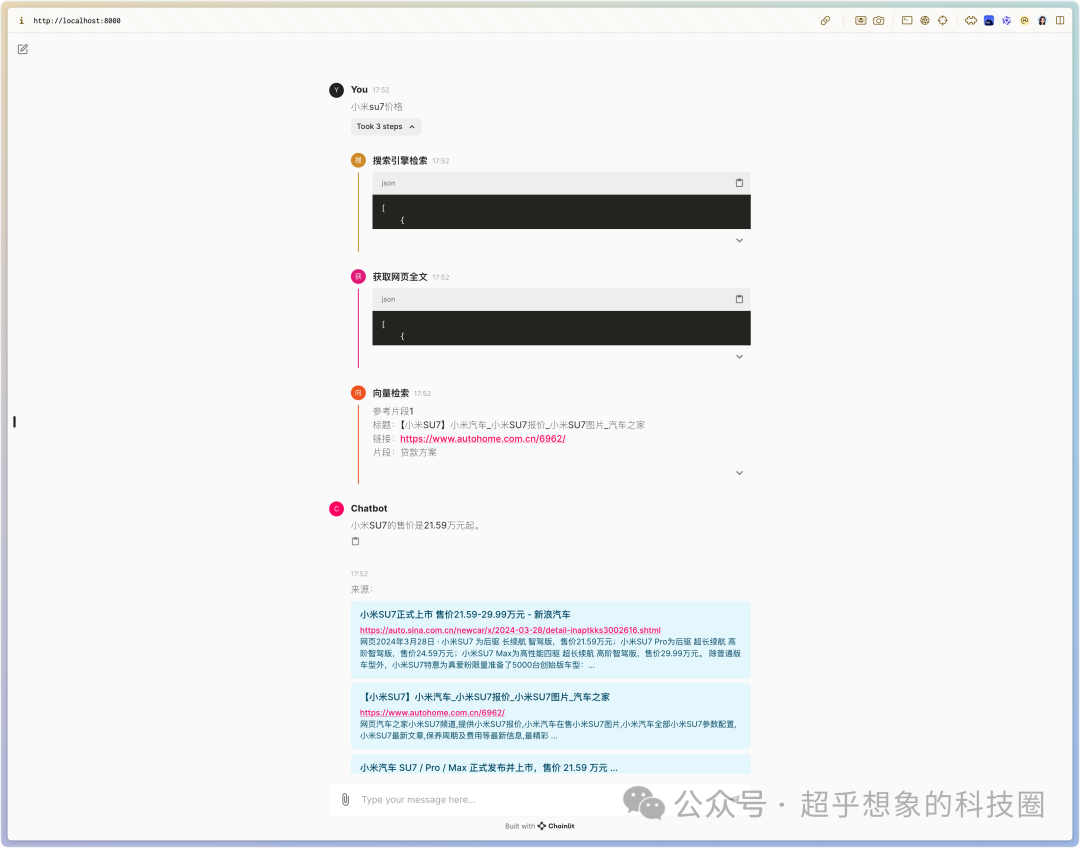Click the blue square extension icon
The image size is (1080, 848).
[x=988, y=21]
